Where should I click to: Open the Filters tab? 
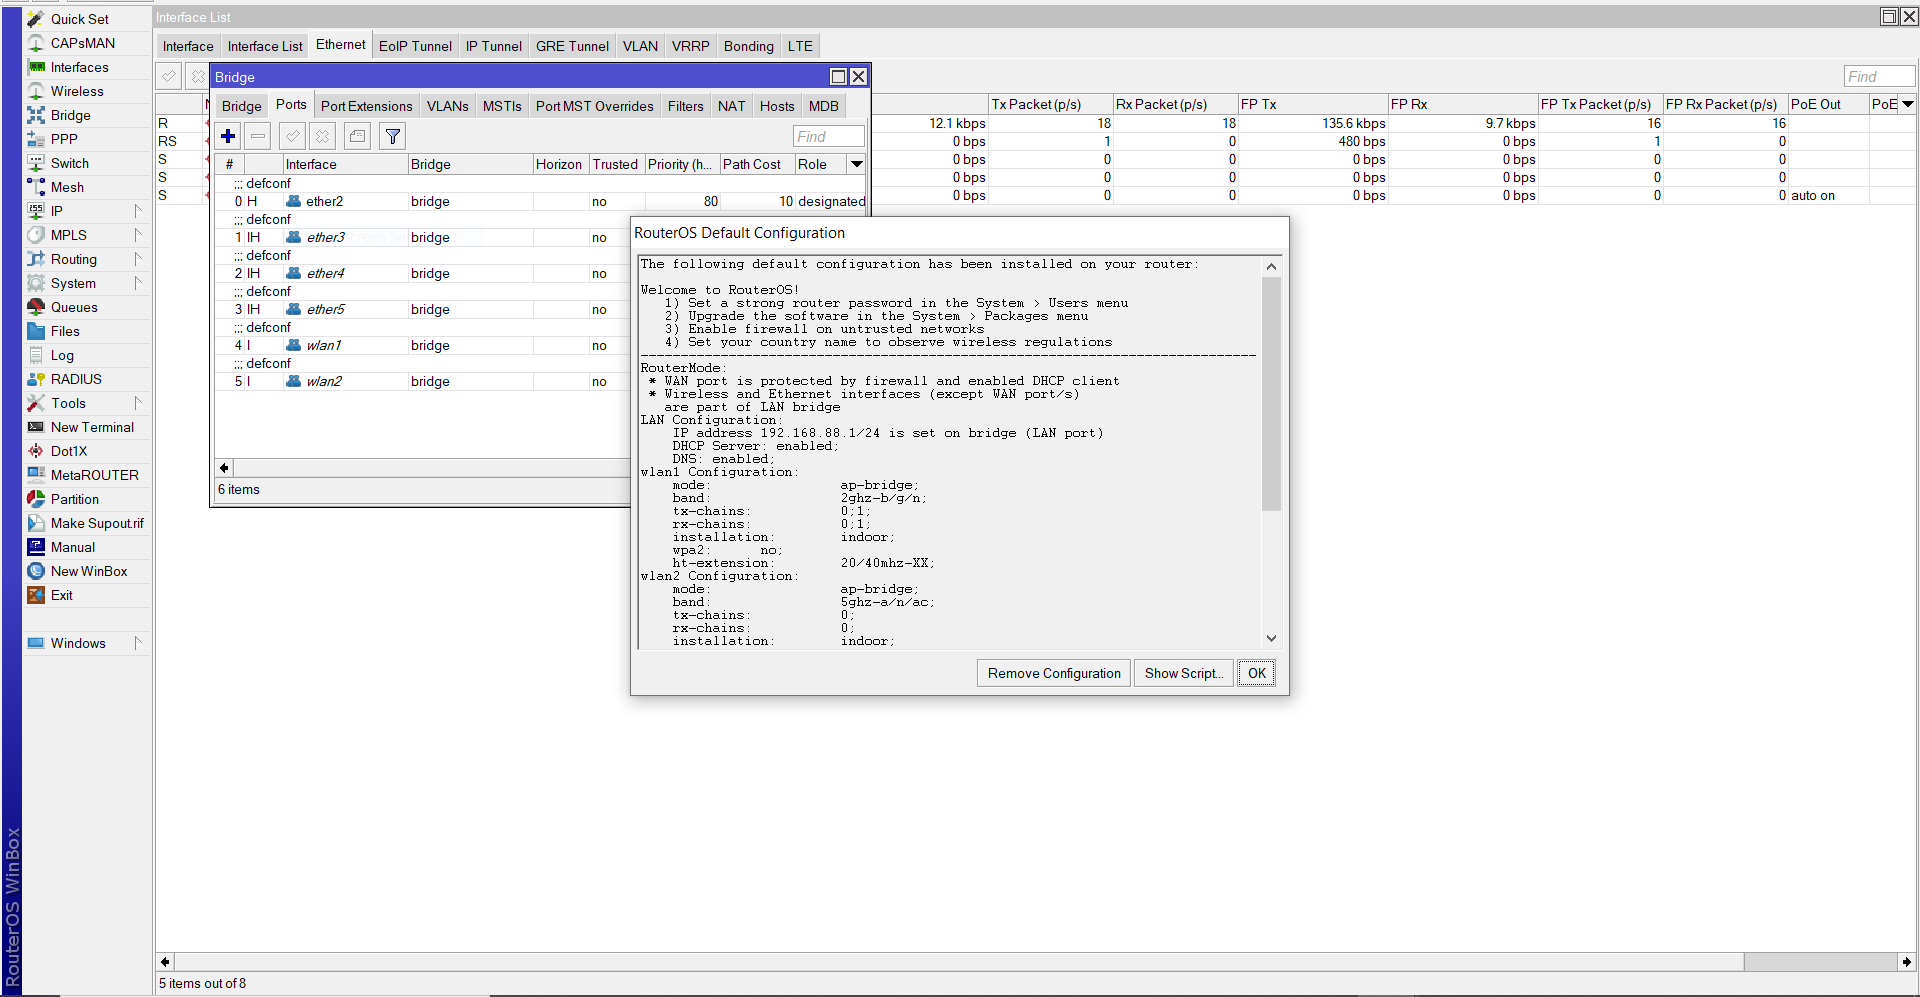click(x=685, y=106)
